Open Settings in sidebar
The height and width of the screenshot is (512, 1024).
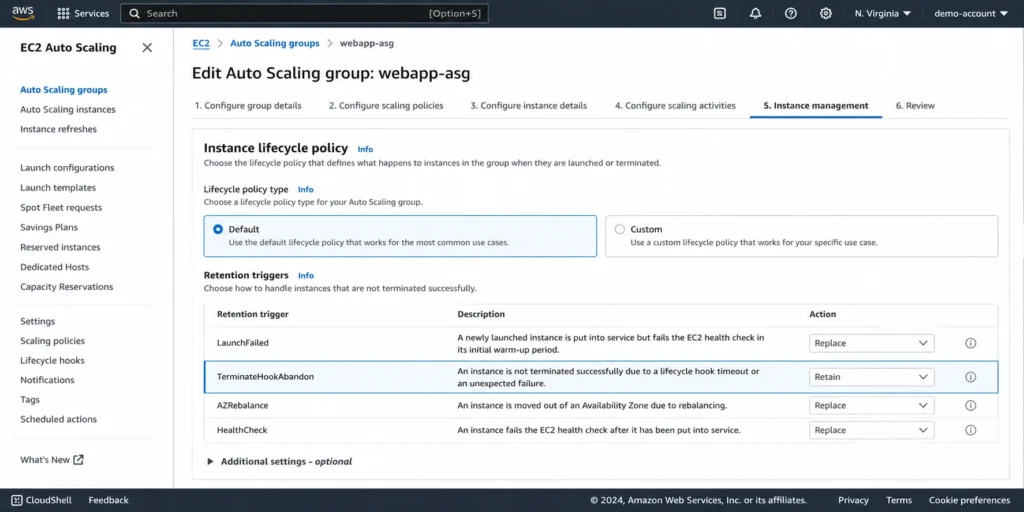[38, 321]
